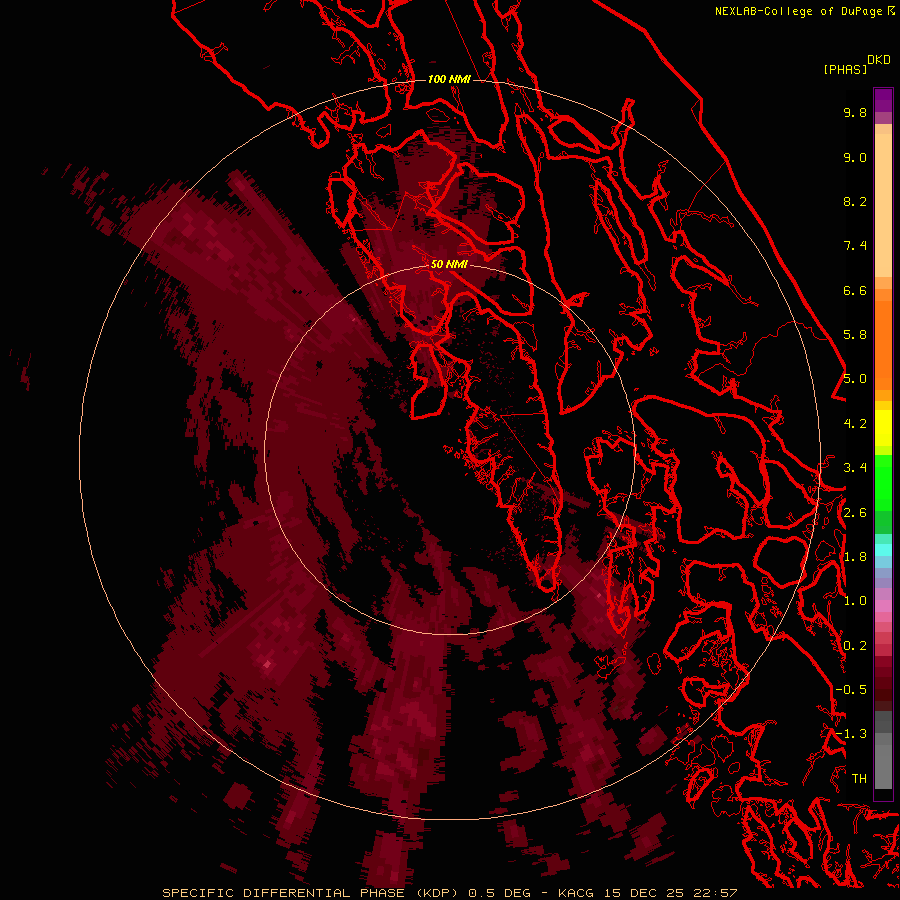Click the 15 DEC 25 22:57 timestamp

point(672,893)
